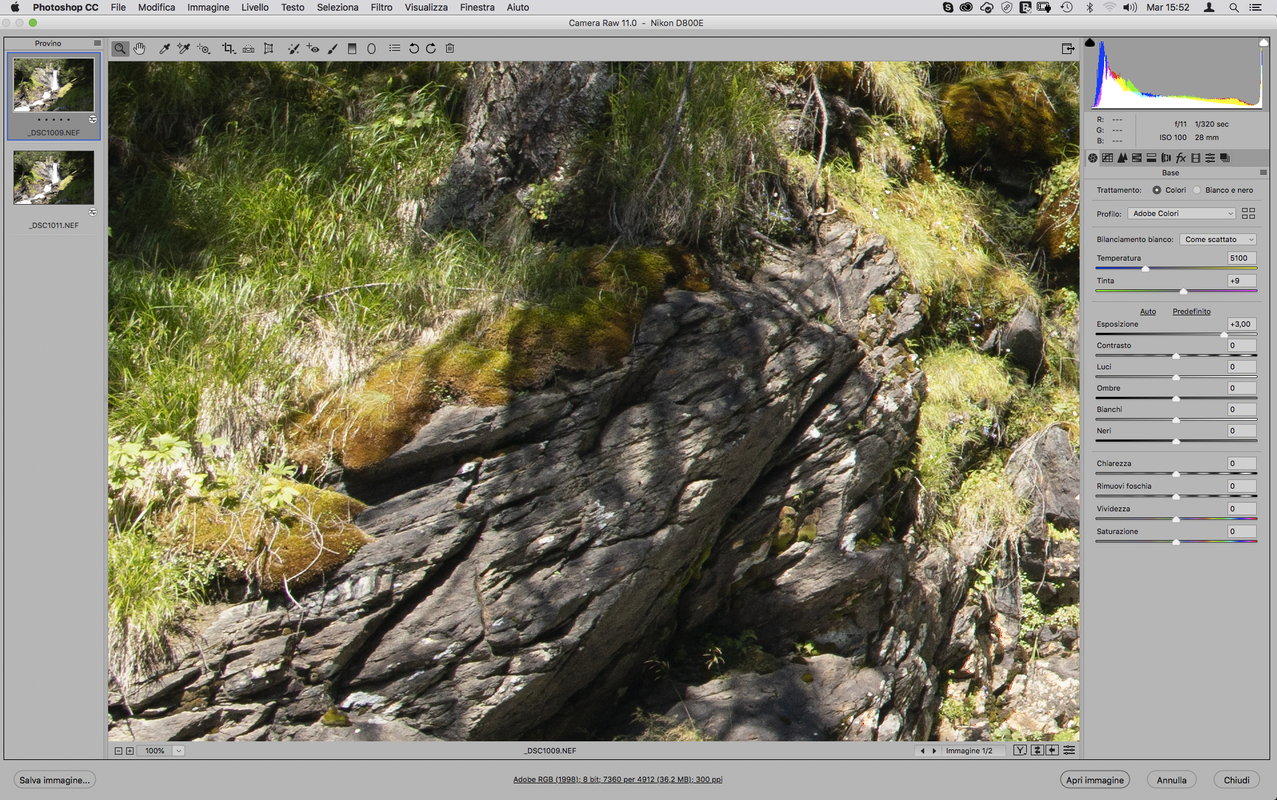Open the Split Toning panel tab
The width and height of the screenshot is (1277, 800).
pyautogui.click(x=1151, y=158)
